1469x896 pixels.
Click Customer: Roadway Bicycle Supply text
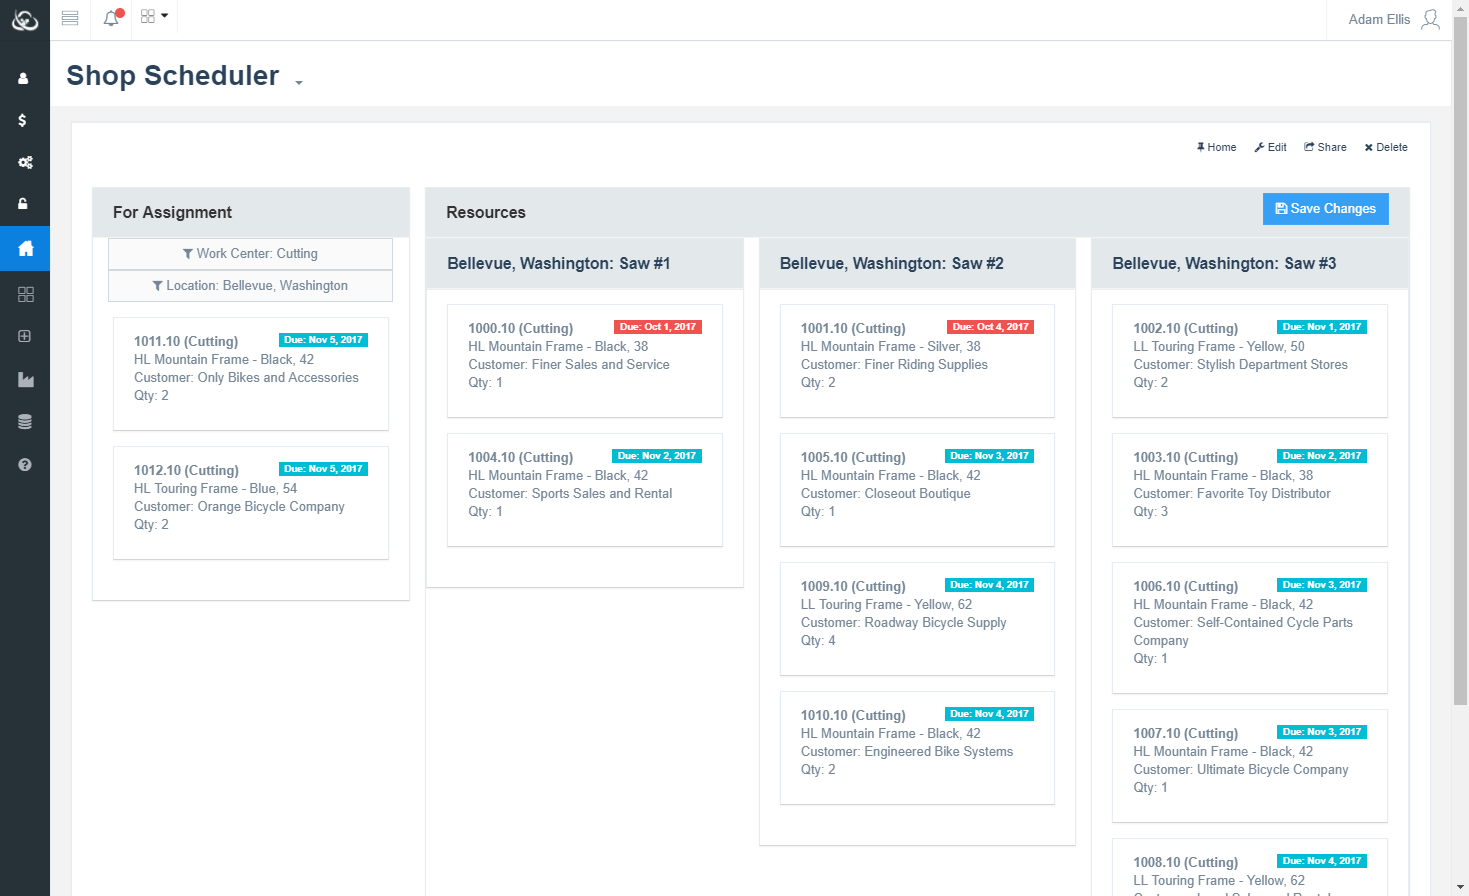coord(903,623)
